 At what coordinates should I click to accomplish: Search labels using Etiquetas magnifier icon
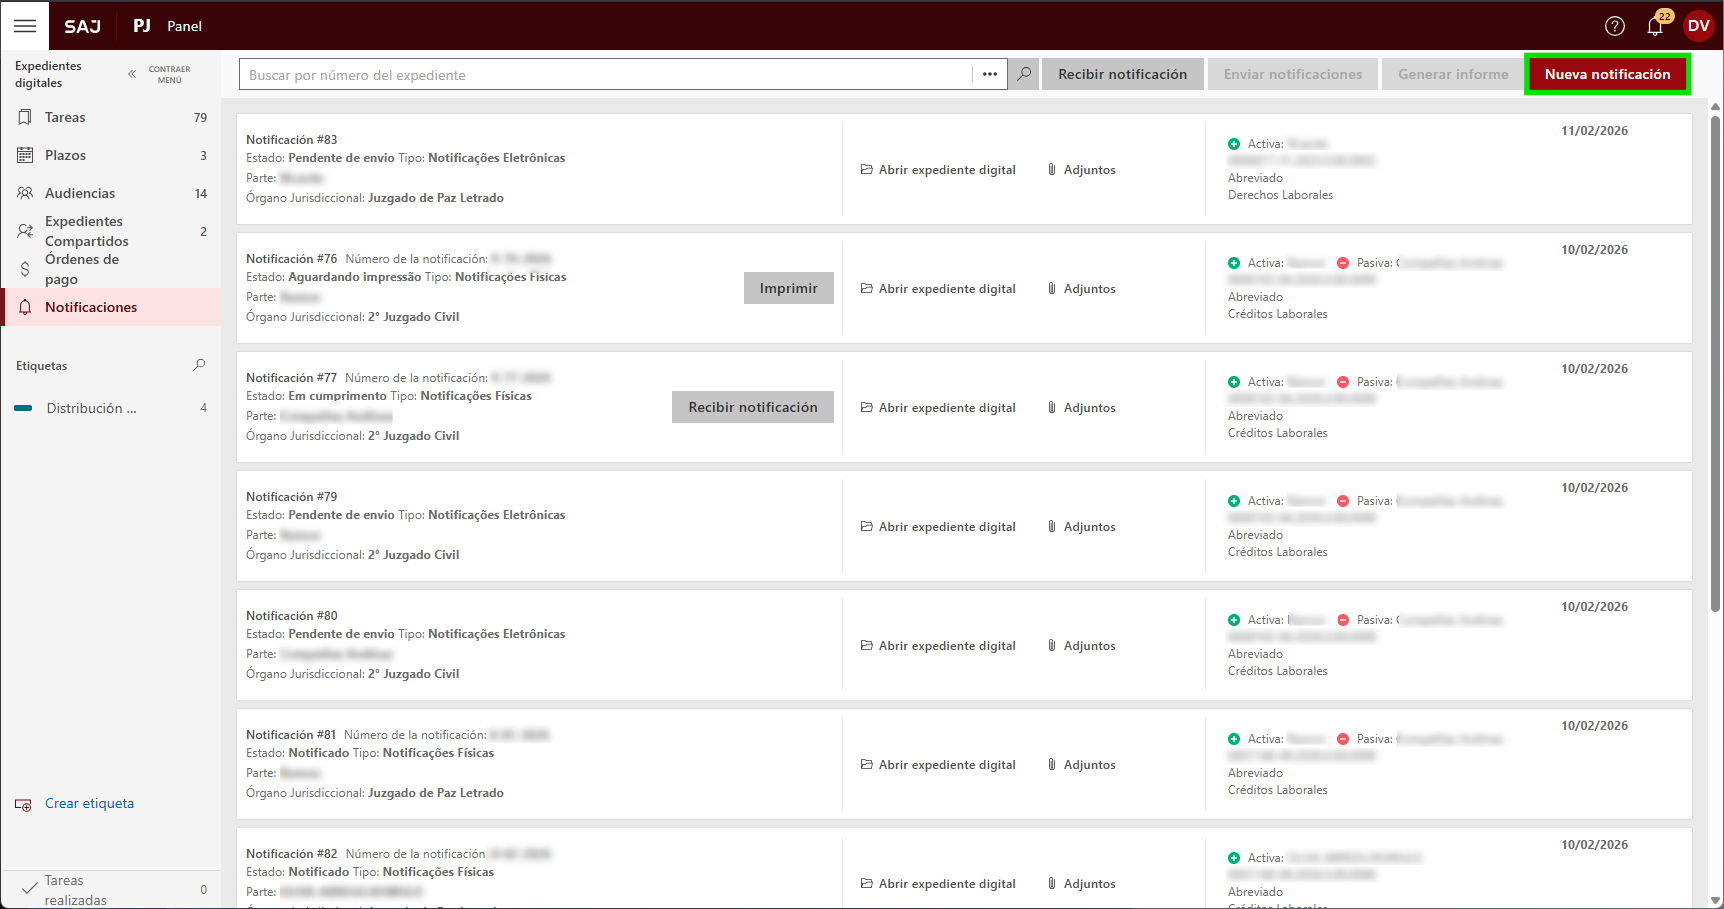click(x=199, y=366)
